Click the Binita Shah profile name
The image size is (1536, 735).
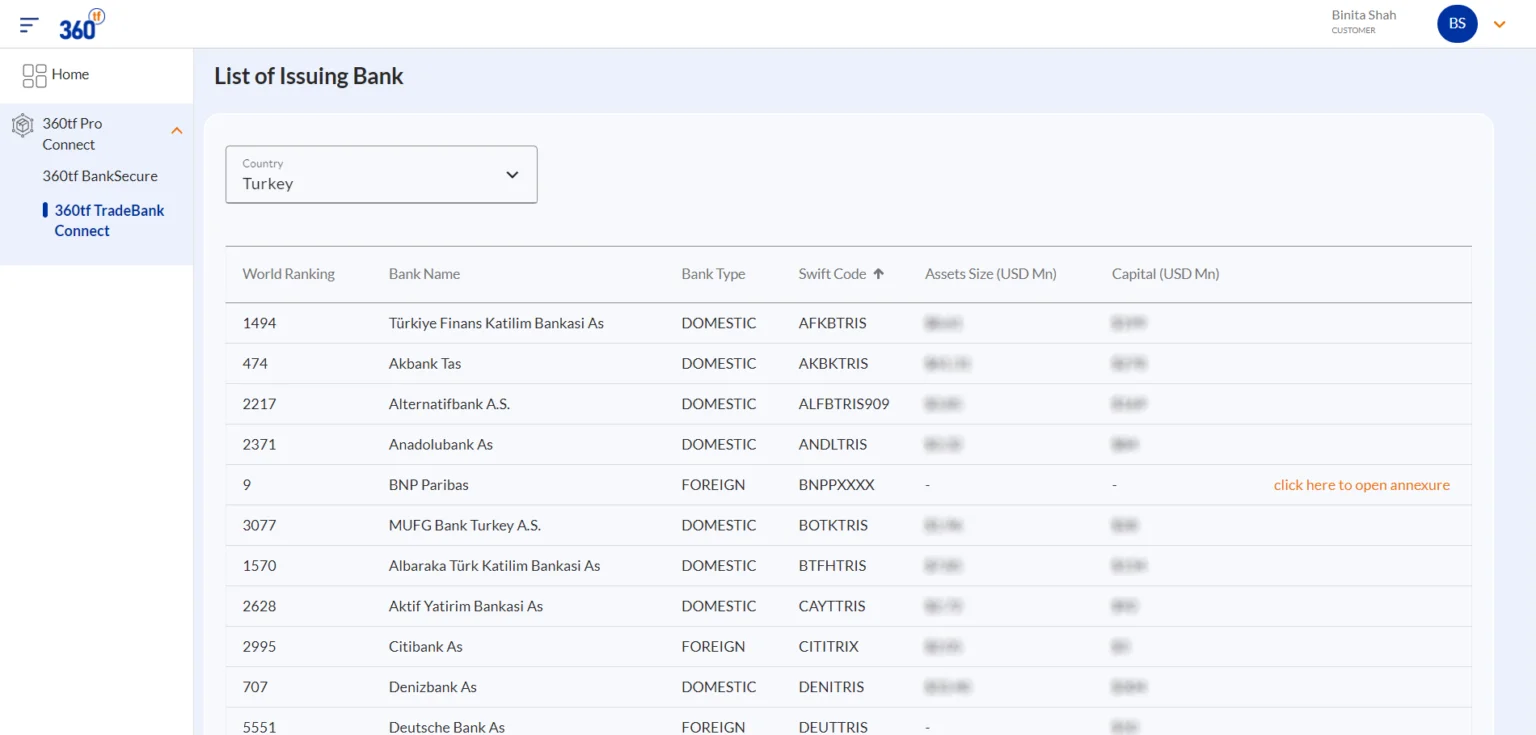(x=1363, y=15)
